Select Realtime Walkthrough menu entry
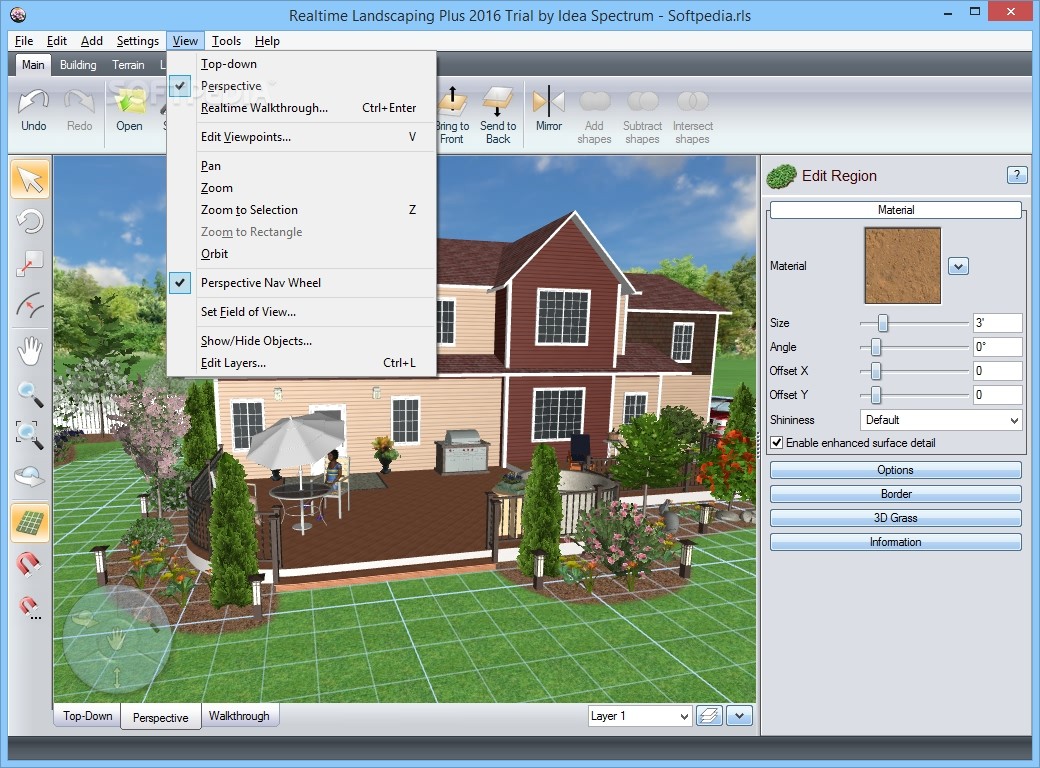Screen dimensions: 1040x768 302,107
